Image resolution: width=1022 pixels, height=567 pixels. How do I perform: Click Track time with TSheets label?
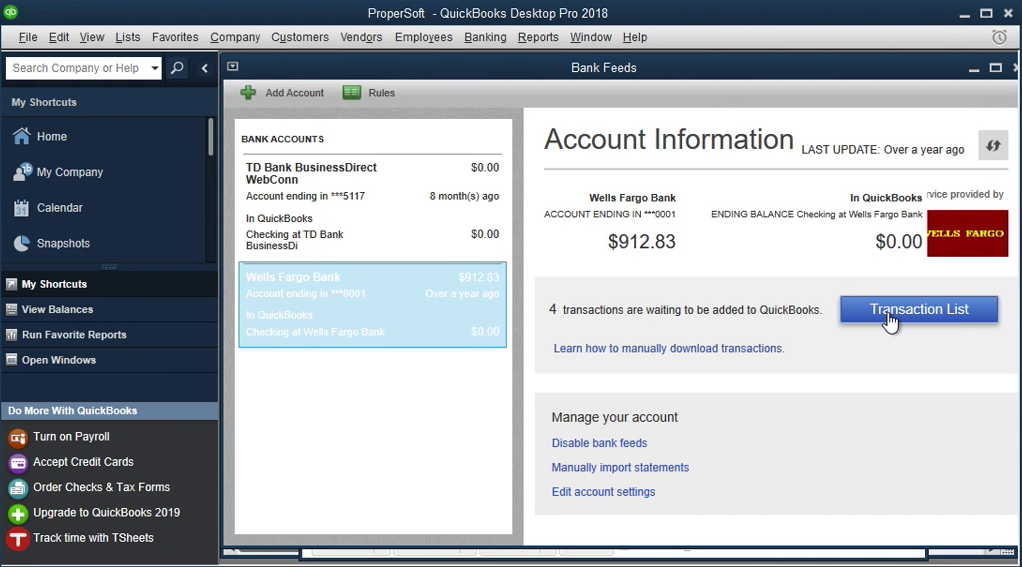tap(93, 538)
